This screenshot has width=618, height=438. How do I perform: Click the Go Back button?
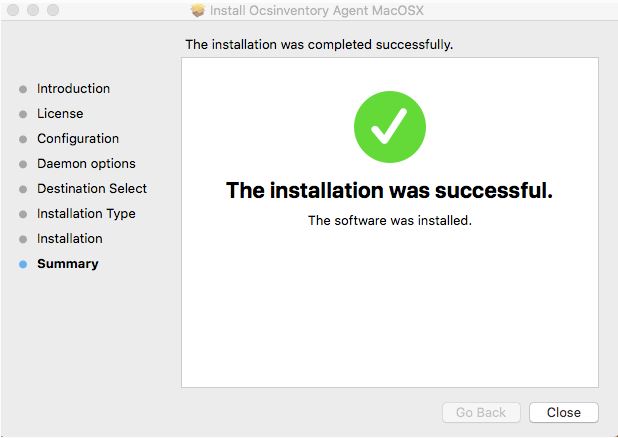pos(481,412)
